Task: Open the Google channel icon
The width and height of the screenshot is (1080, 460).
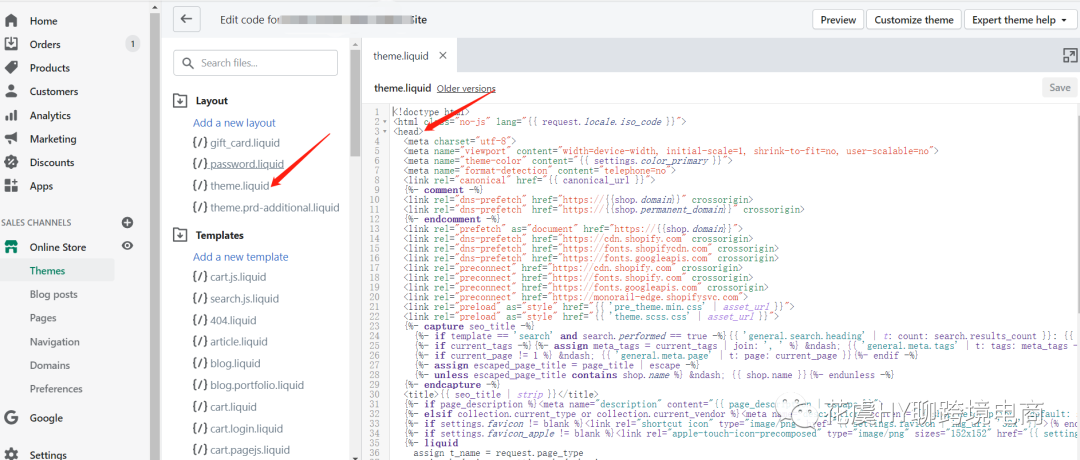Action: tap(11, 417)
